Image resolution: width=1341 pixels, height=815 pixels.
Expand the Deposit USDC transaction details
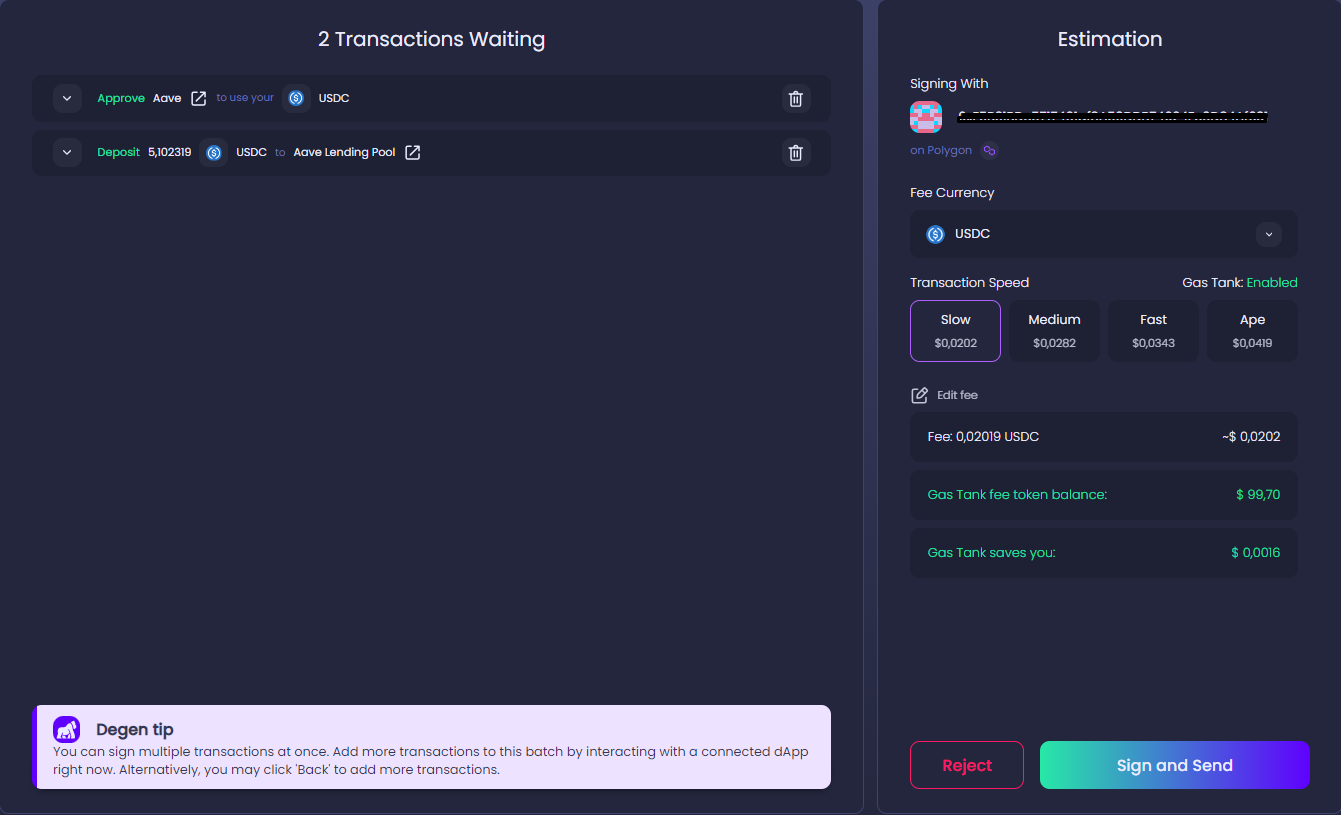(x=67, y=152)
